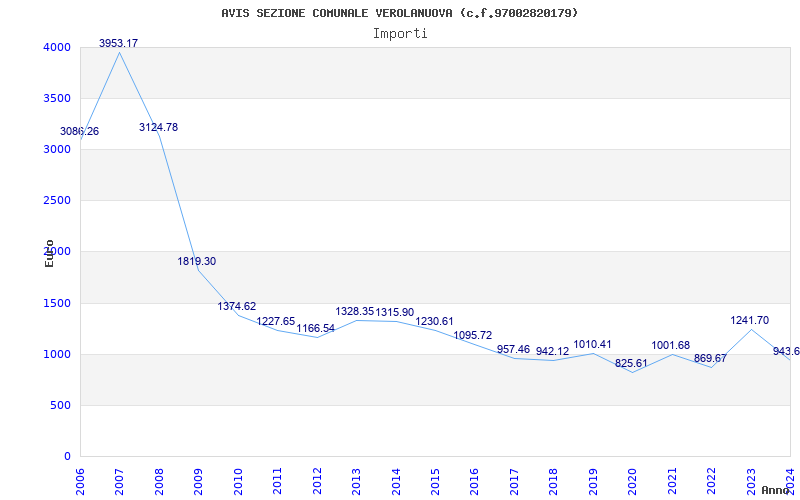Click the 3953.17 peak value label
Screen dimensions: 800x500
[x=118, y=43]
